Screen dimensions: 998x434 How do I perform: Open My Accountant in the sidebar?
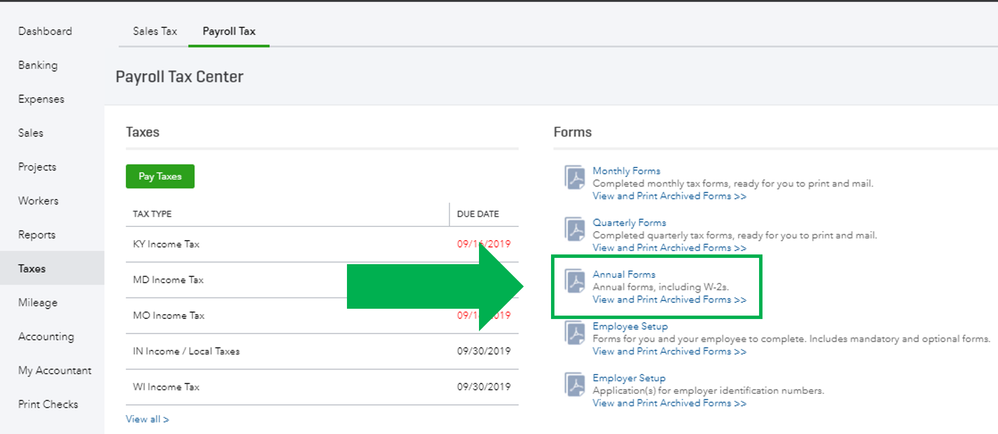point(55,370)
